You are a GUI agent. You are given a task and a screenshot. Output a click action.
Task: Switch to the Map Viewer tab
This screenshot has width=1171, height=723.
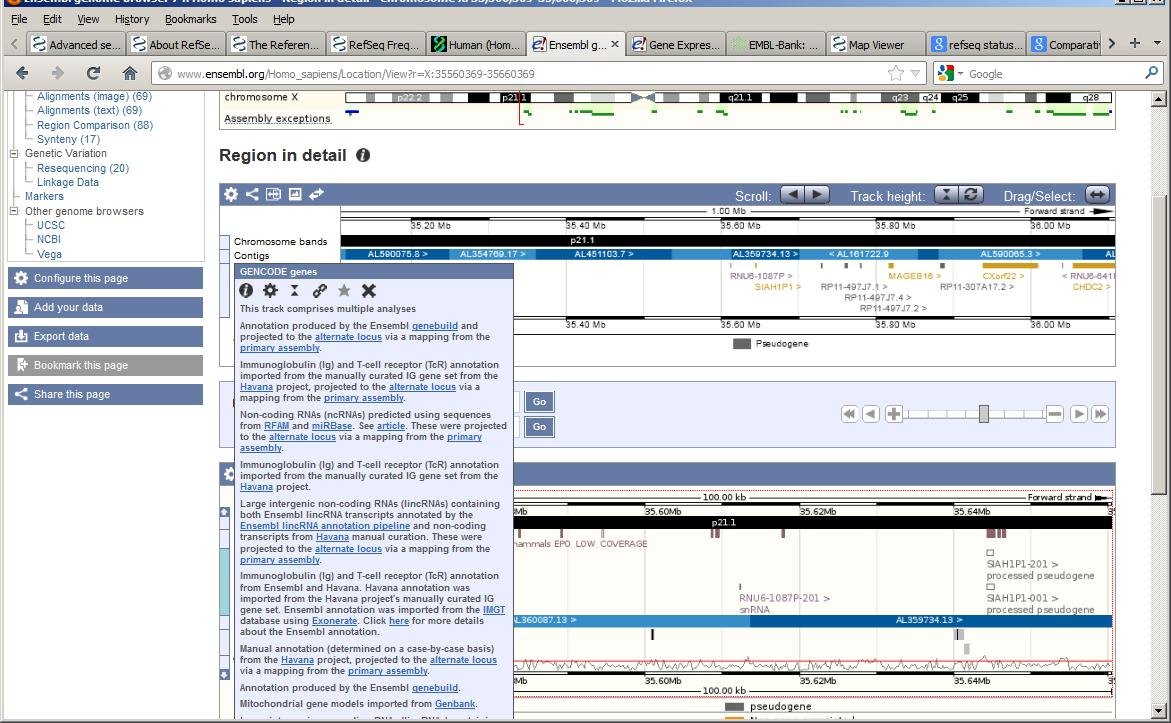pos(875,45)
